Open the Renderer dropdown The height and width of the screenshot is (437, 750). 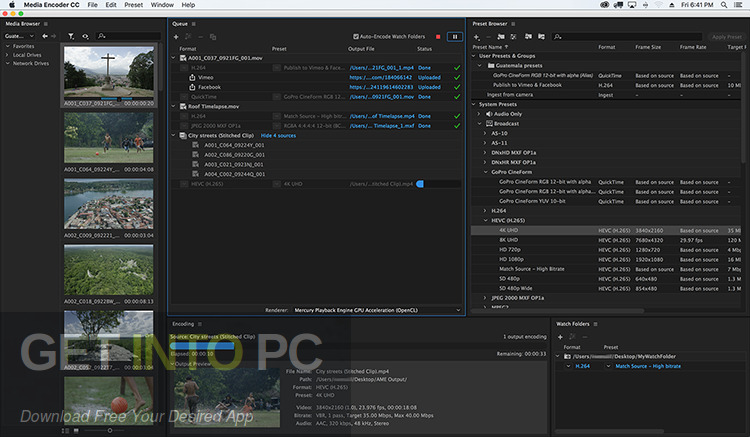coord(377,310)
